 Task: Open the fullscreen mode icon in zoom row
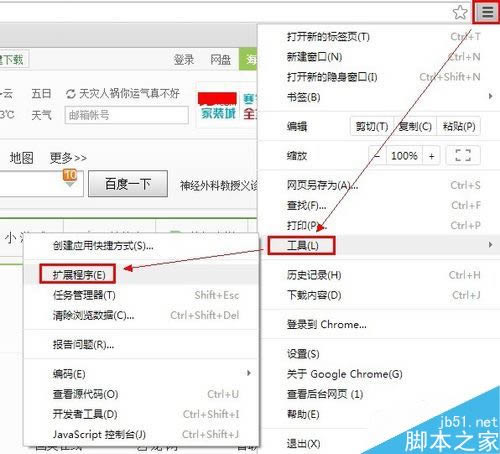coord(463,155)
